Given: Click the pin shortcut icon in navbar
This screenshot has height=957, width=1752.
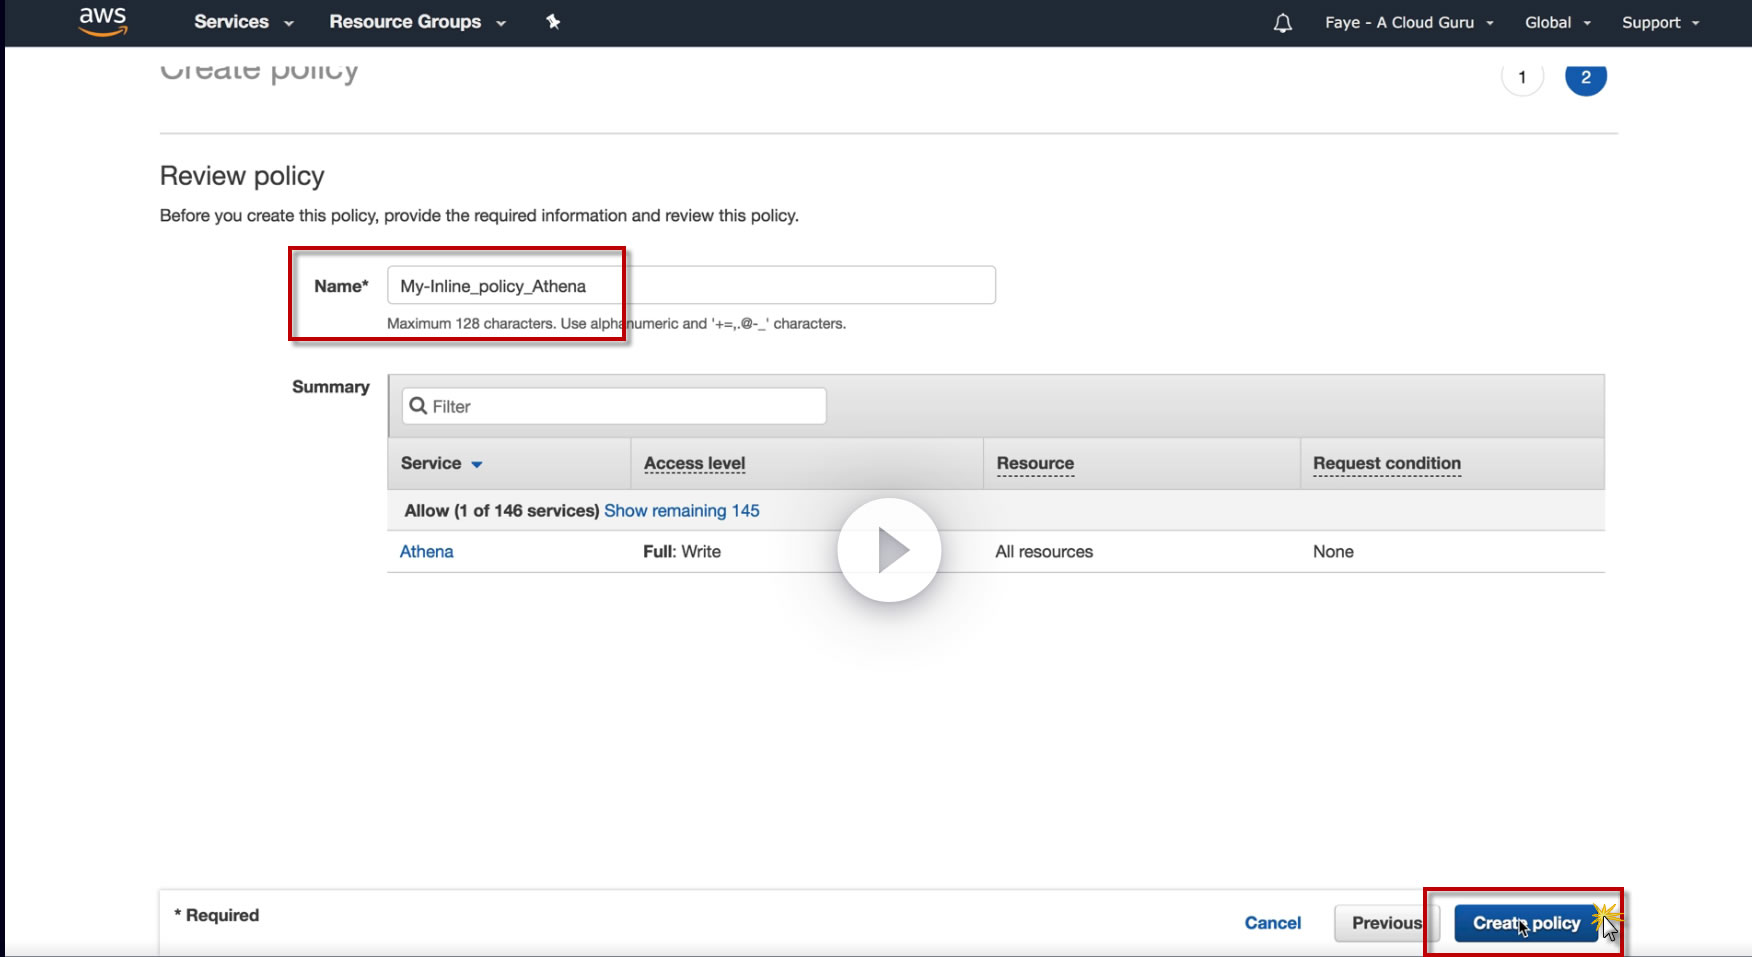Looking at the screenshot, I should tap(553, 22).
